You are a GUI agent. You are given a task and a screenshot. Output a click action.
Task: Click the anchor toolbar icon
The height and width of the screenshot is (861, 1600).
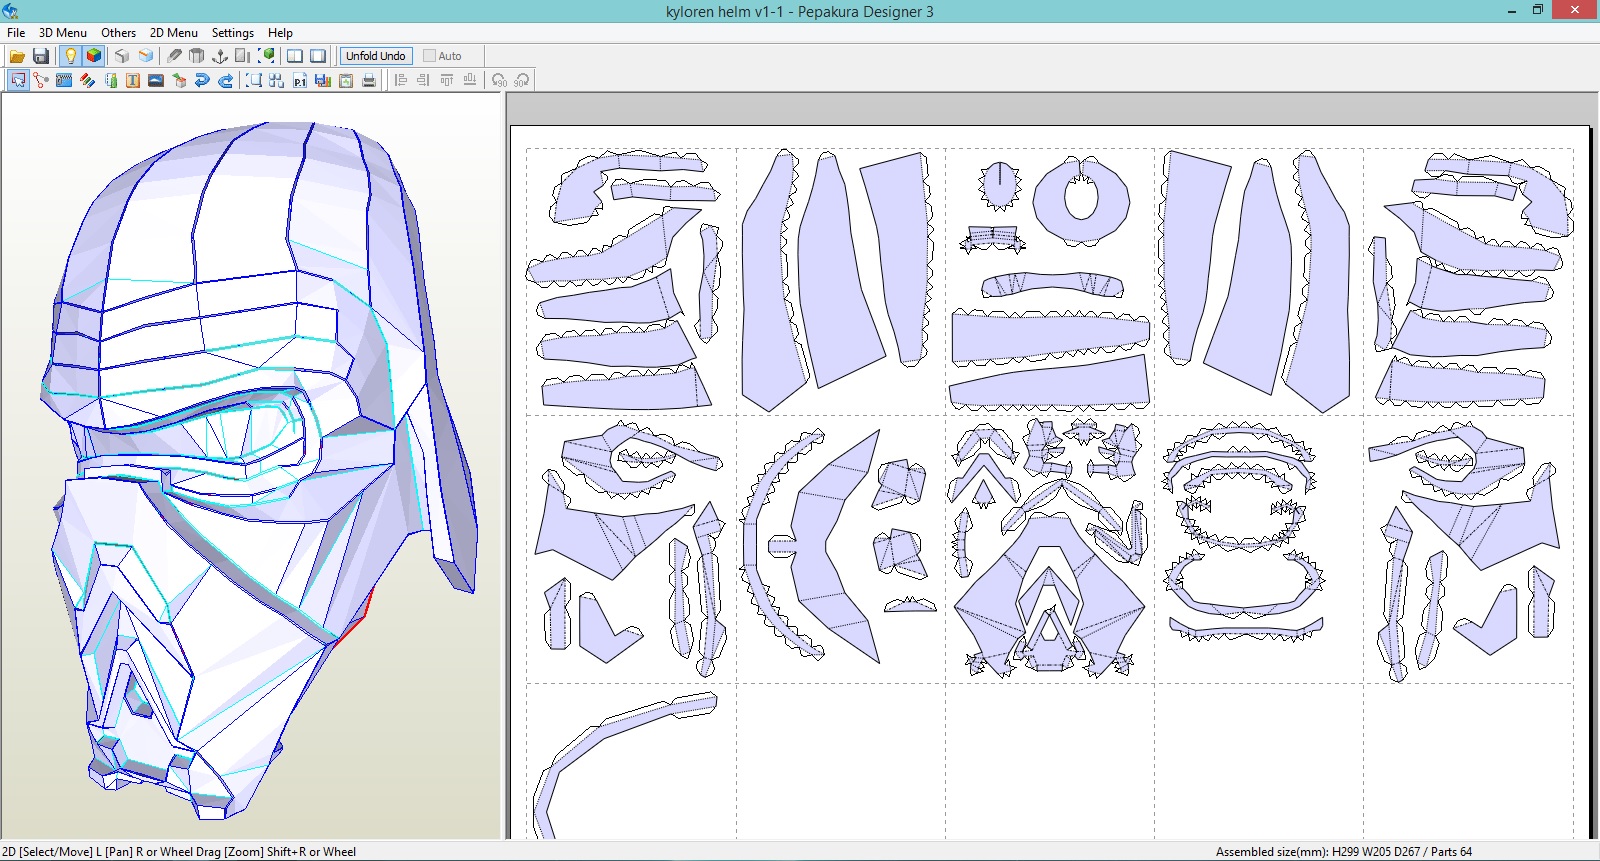point(220,56)
